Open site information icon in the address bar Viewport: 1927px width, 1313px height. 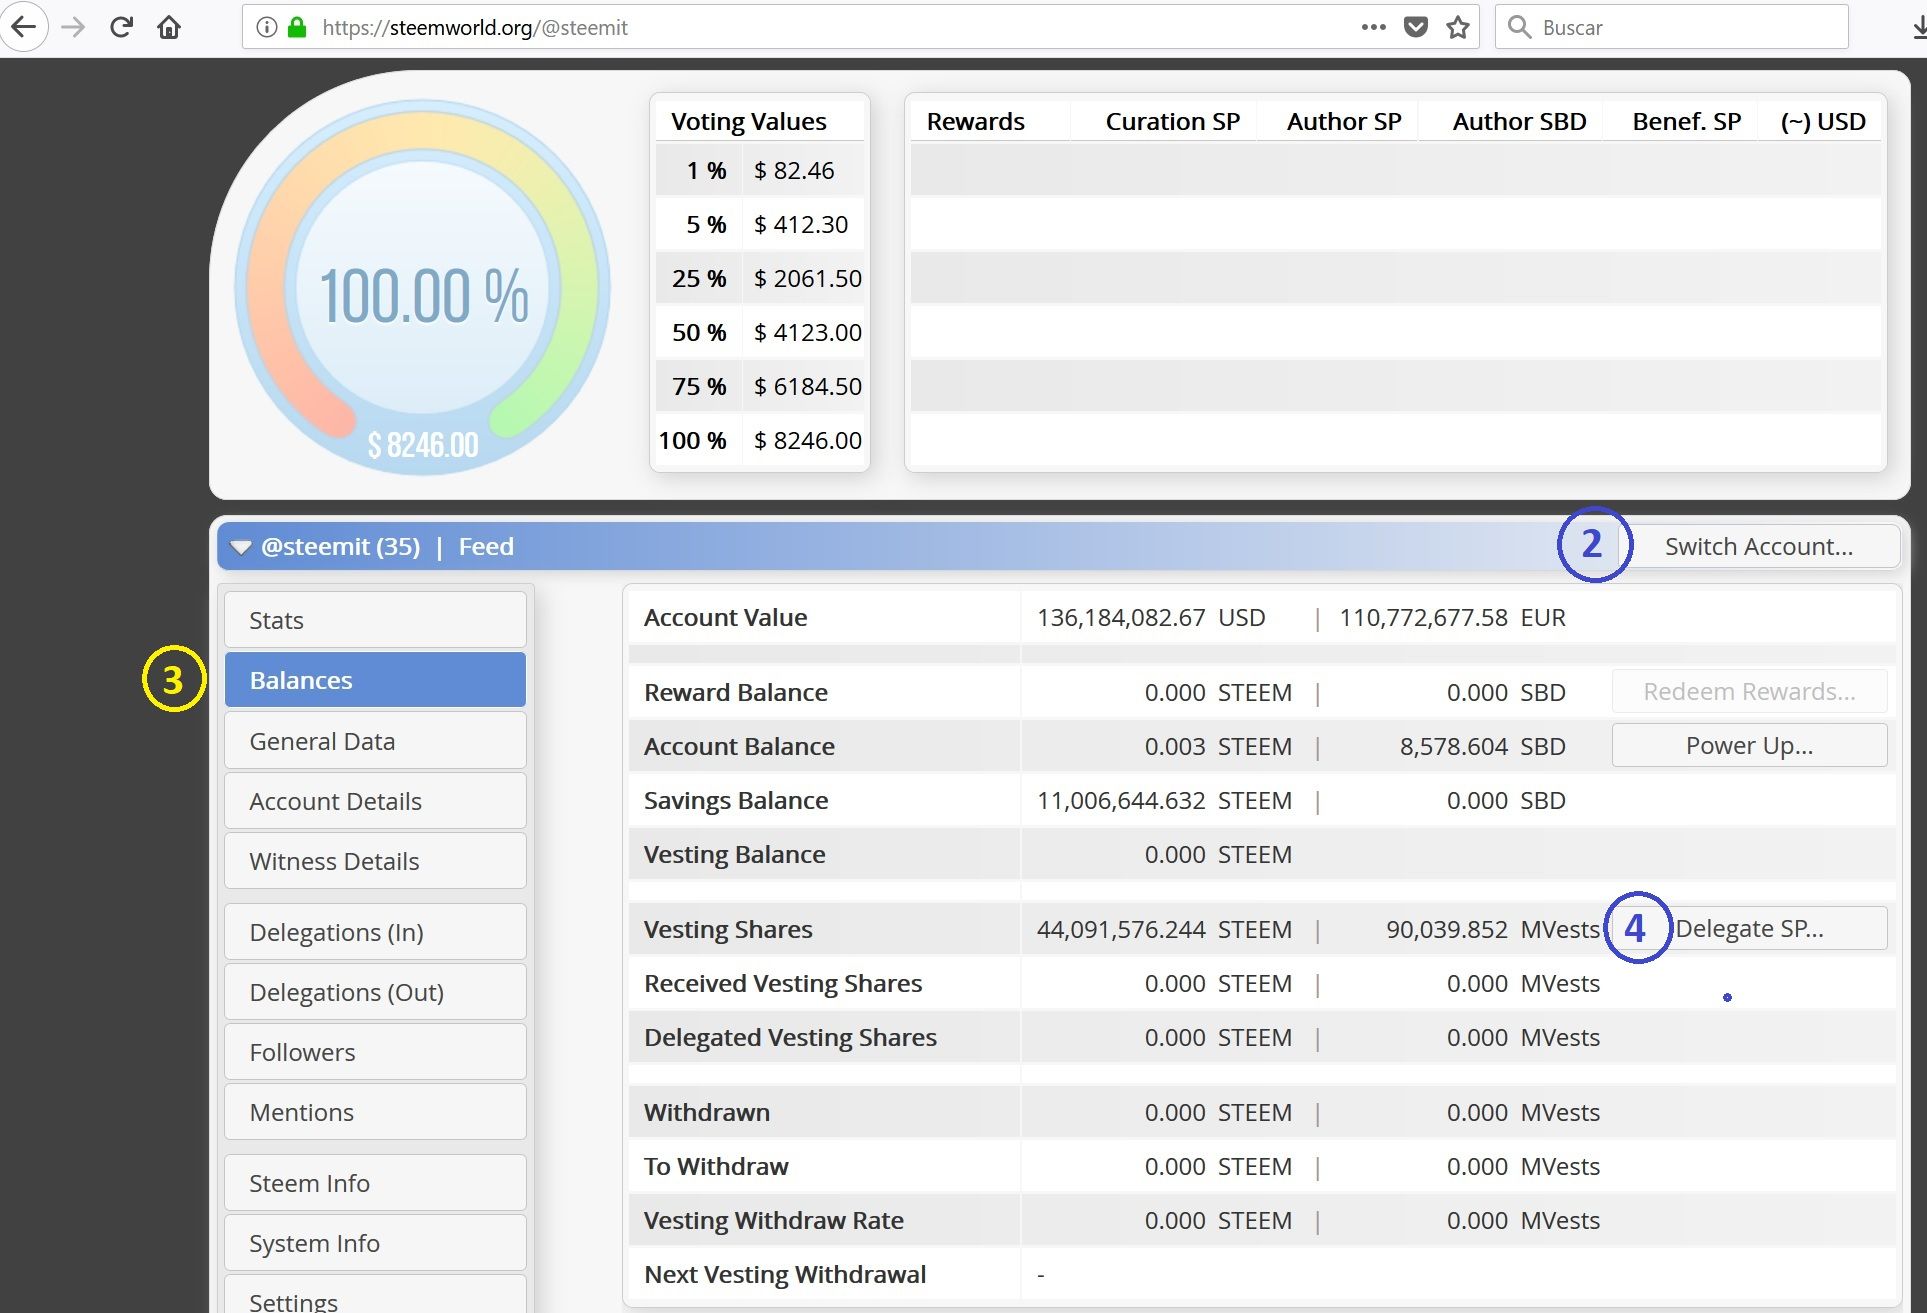tap(266, 27)
